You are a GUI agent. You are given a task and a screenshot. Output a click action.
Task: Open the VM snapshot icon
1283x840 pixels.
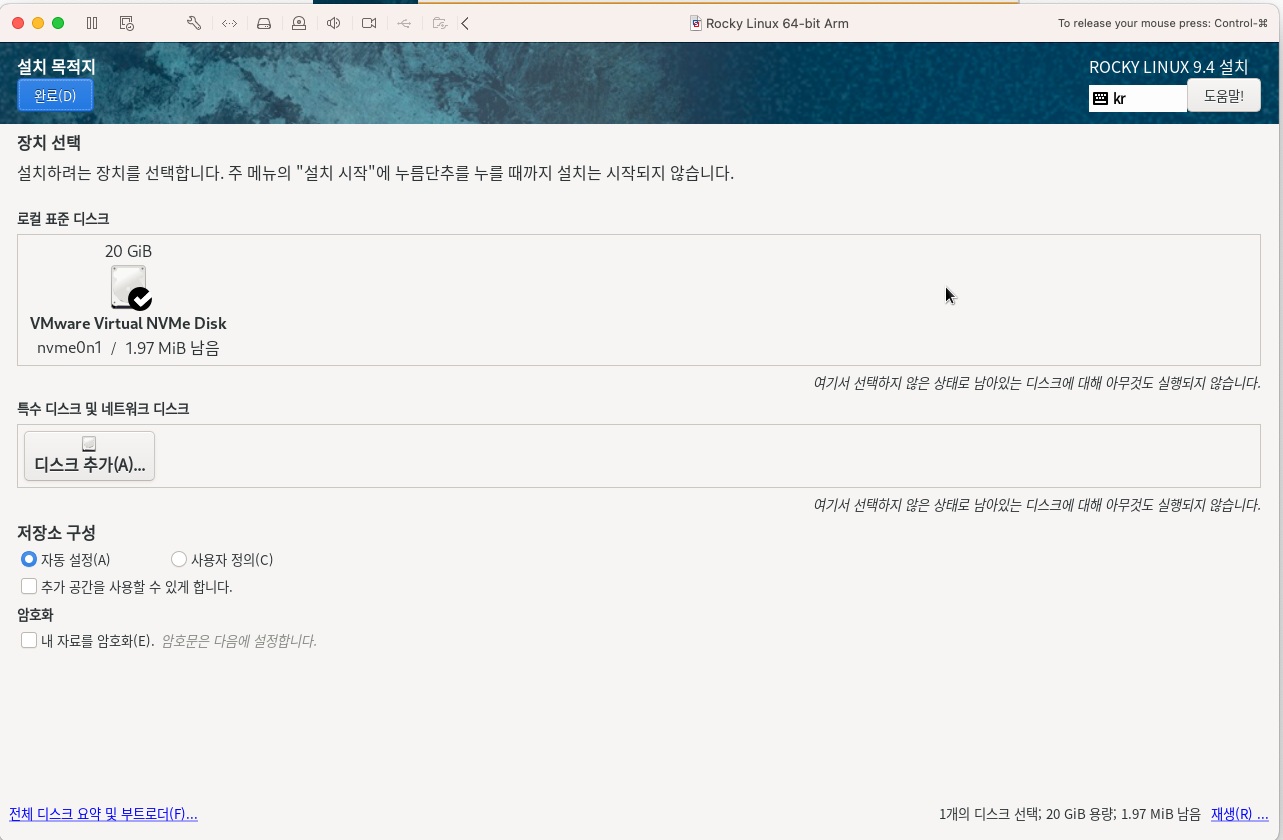[126, 23]
